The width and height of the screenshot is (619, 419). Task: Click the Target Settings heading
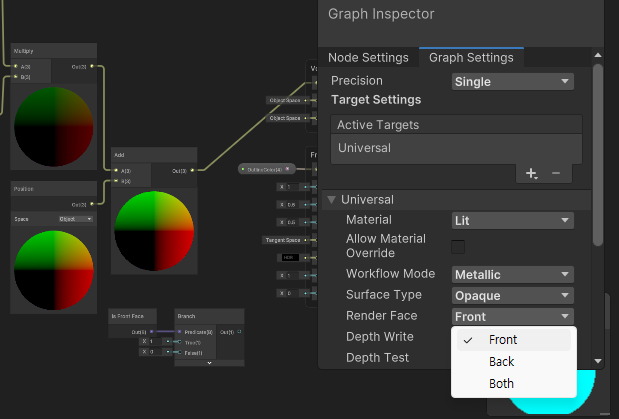click(376, 100)
